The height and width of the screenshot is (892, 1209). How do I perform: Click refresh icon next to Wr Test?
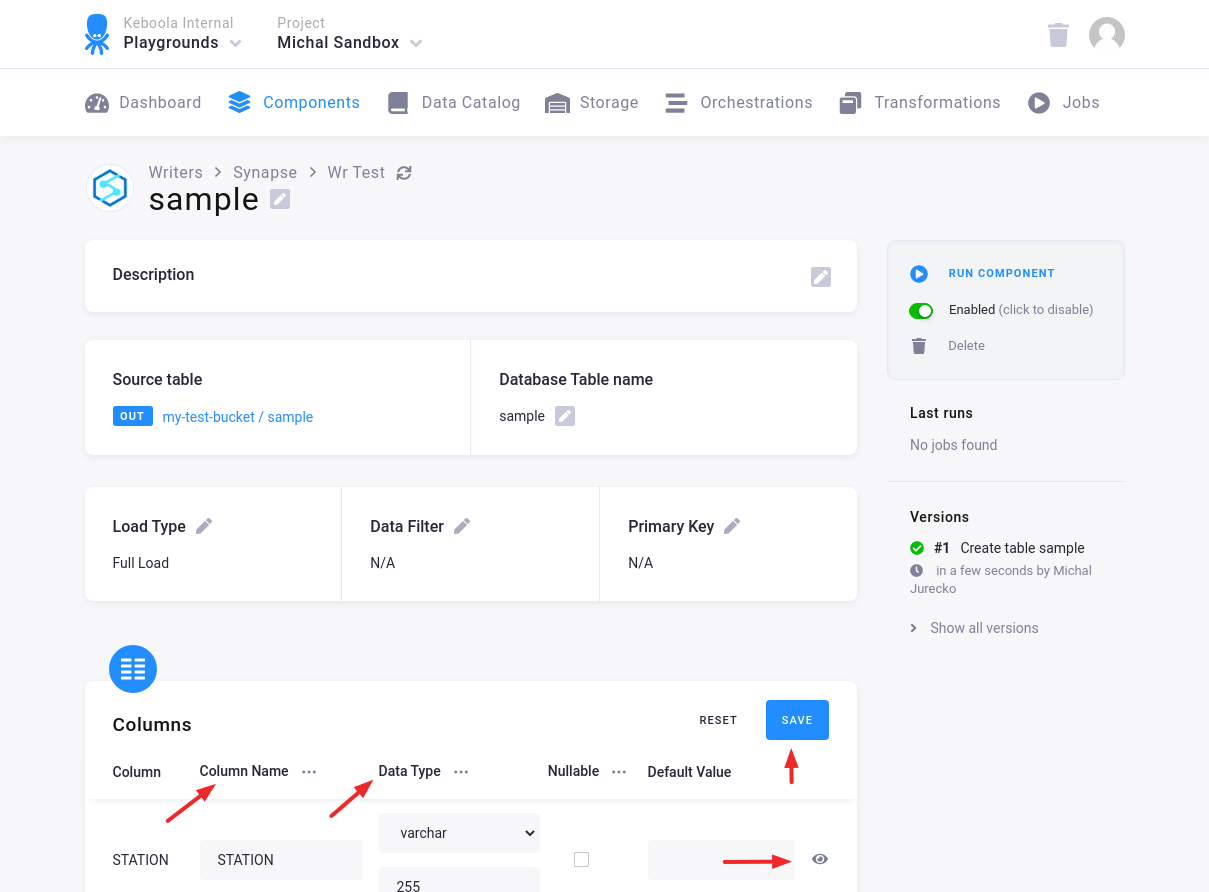tap(404, 173)
